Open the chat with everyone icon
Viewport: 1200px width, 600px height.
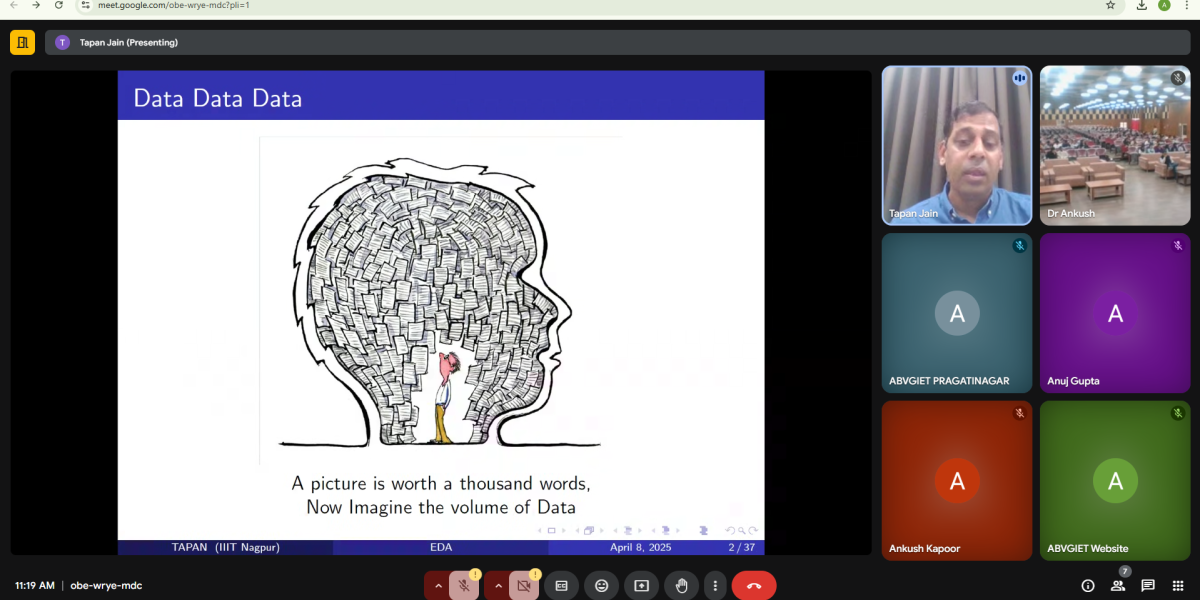coord(1148,585)
